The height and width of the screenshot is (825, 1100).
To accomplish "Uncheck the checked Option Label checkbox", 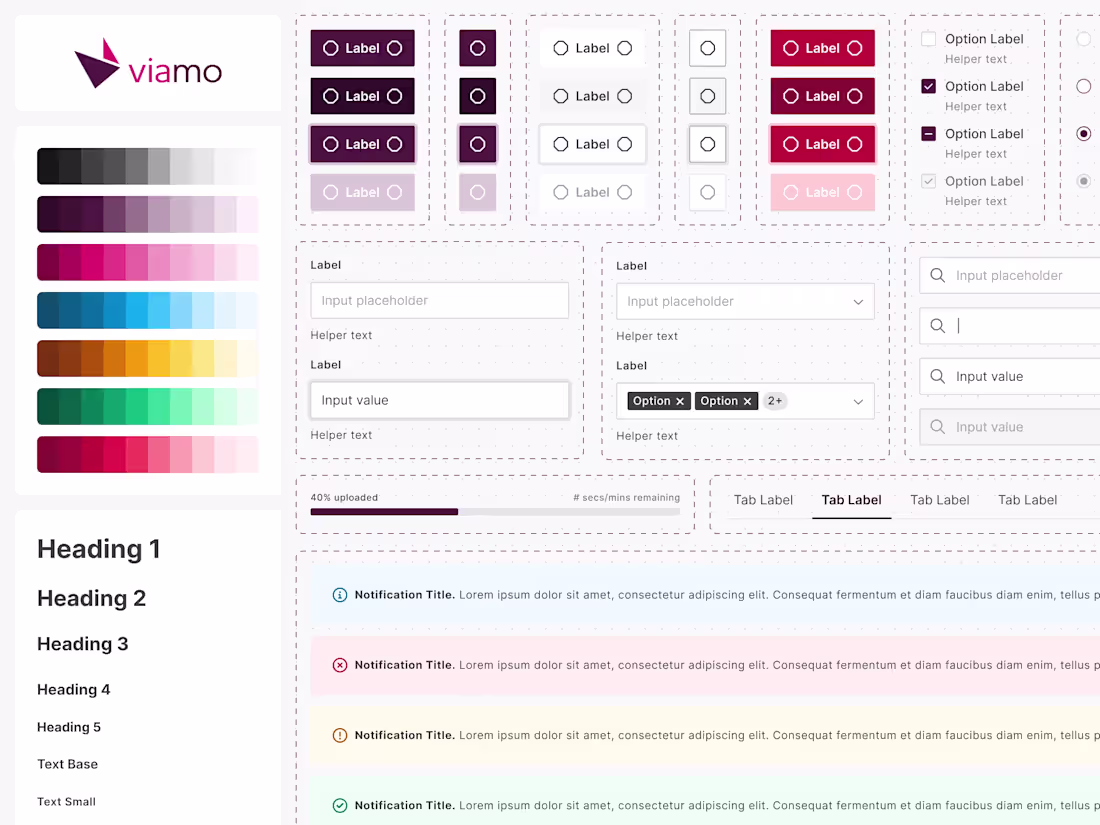I will 928,86.
